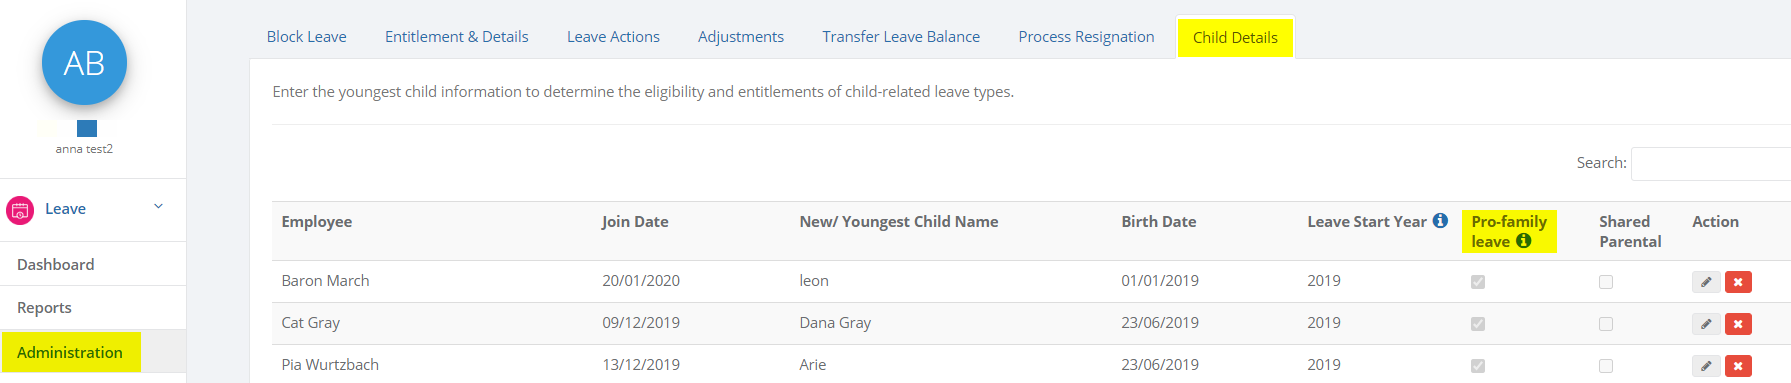The height and width of the screenshot is (383, 1791).
Task: Delete Pia Wurtzbach's child record
Action: 1738,366
